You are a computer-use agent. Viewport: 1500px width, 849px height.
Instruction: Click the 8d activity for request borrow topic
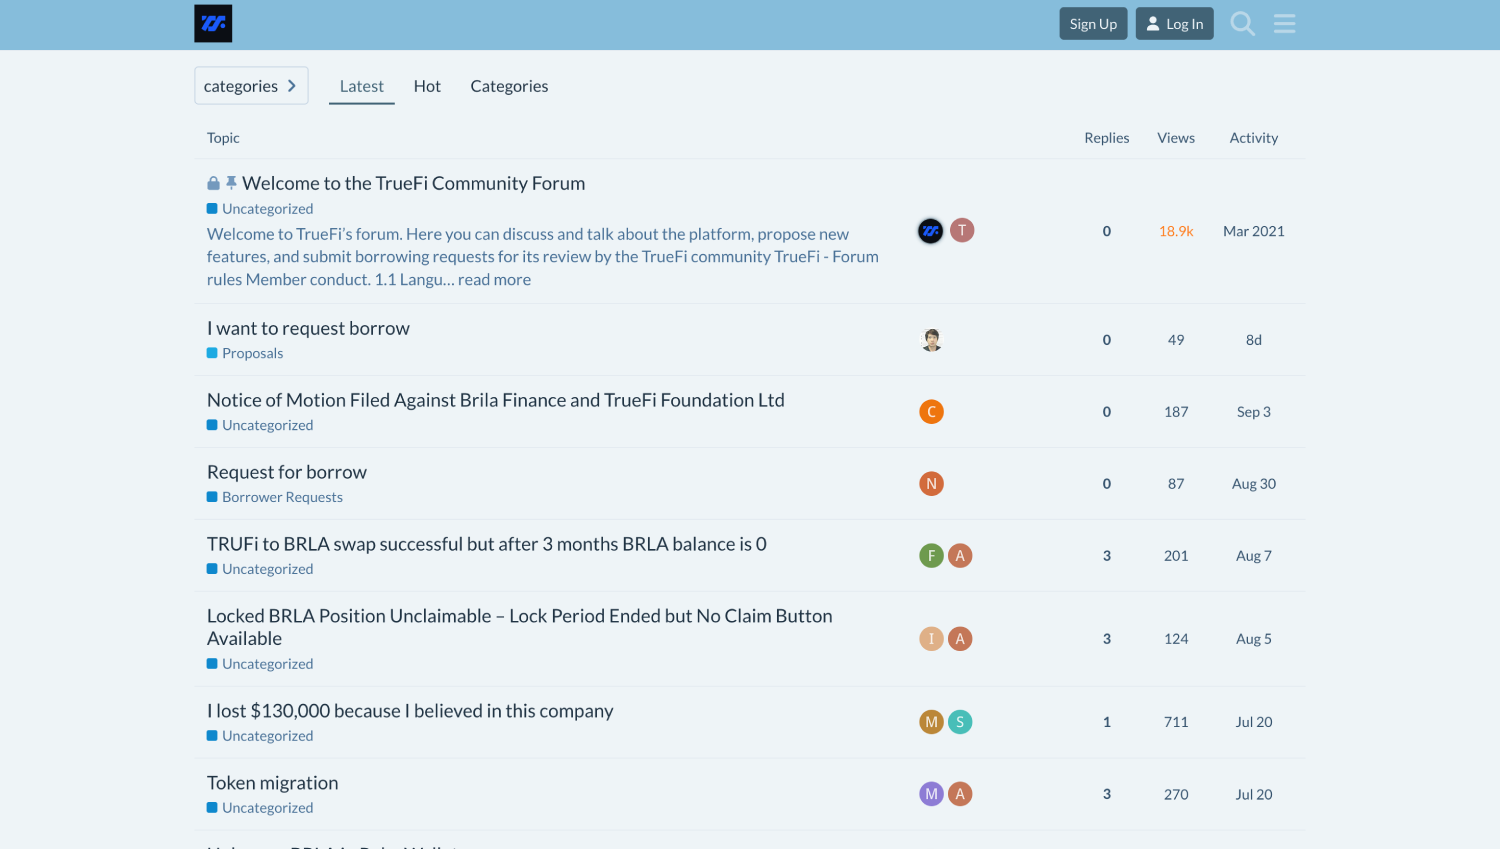click(1254, 340)
